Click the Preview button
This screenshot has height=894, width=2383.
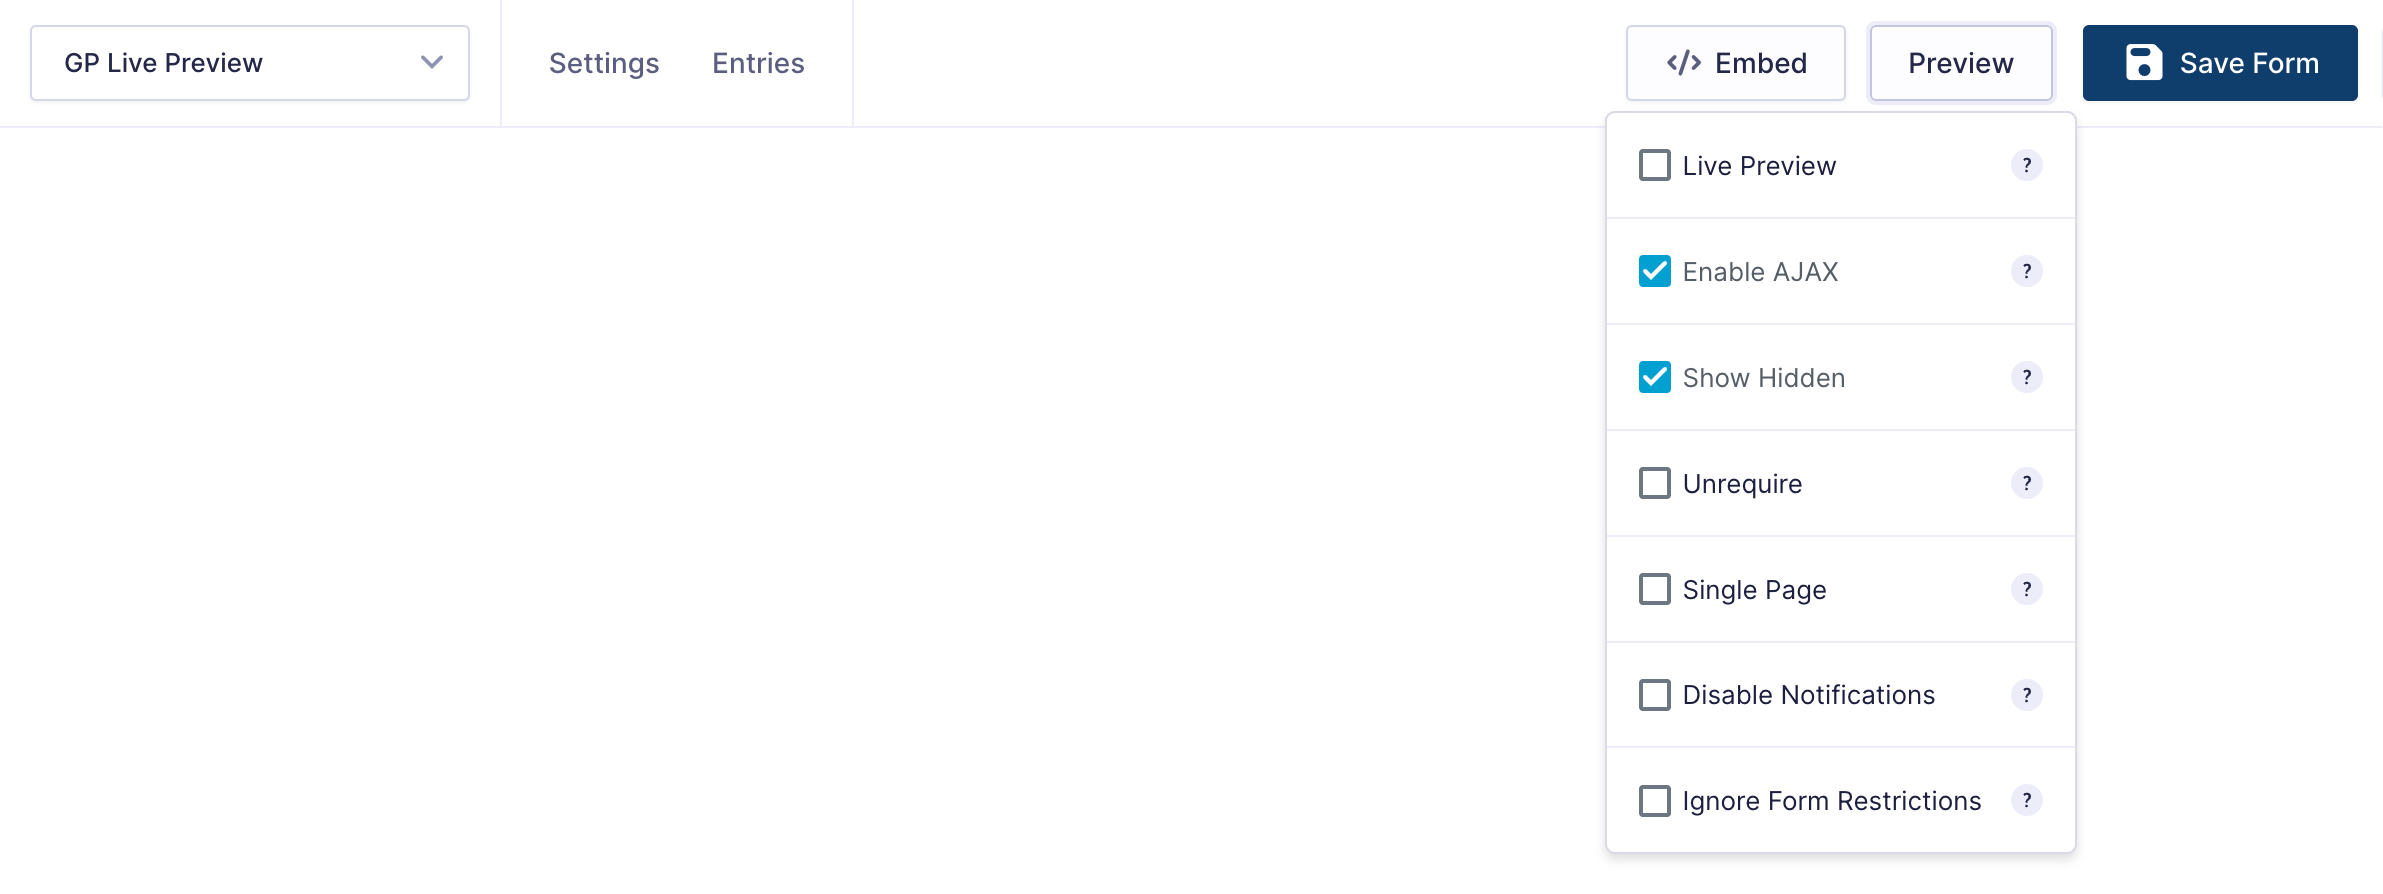[1961, 63]
